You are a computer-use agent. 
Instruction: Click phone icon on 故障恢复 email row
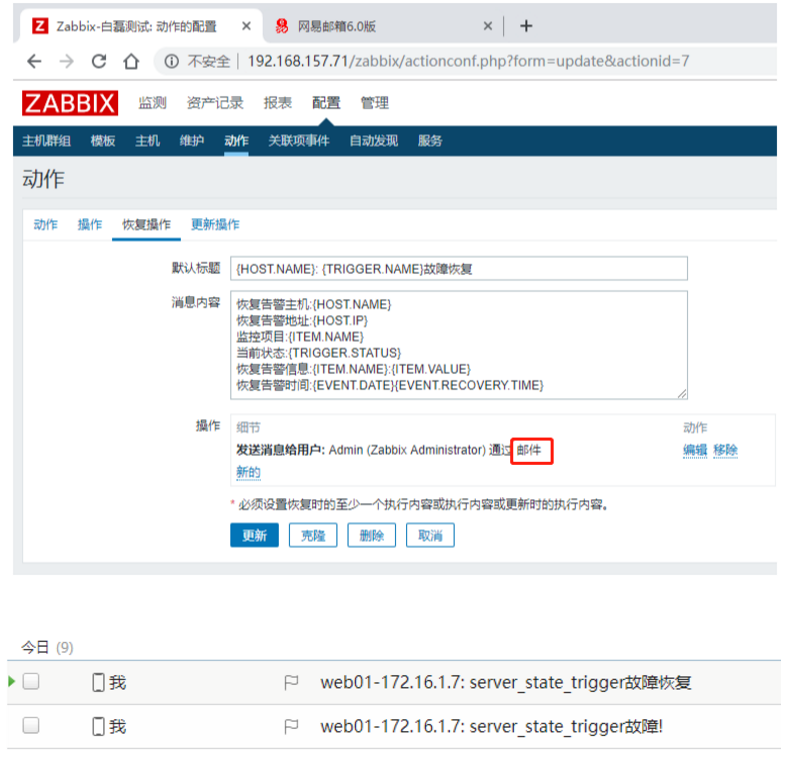[99, 682]
